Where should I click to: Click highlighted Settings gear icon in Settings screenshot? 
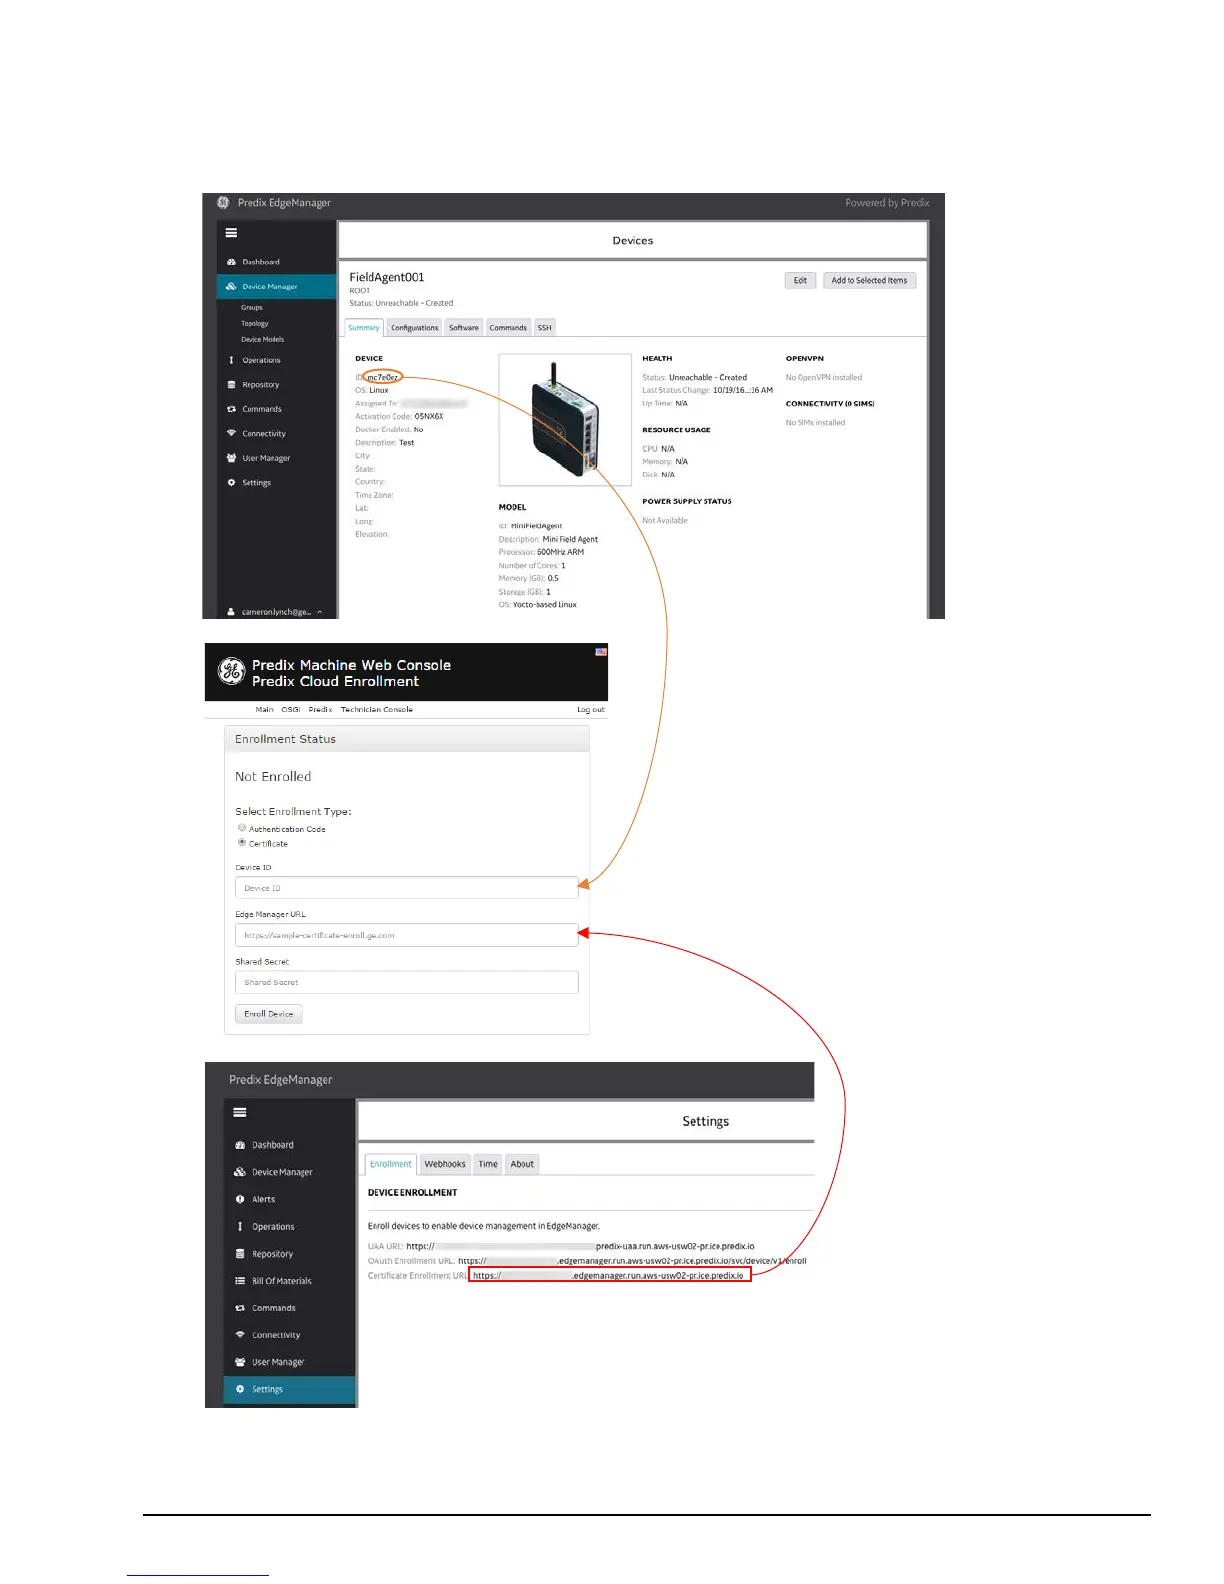pyautogui.click(x=240, y=1389)
